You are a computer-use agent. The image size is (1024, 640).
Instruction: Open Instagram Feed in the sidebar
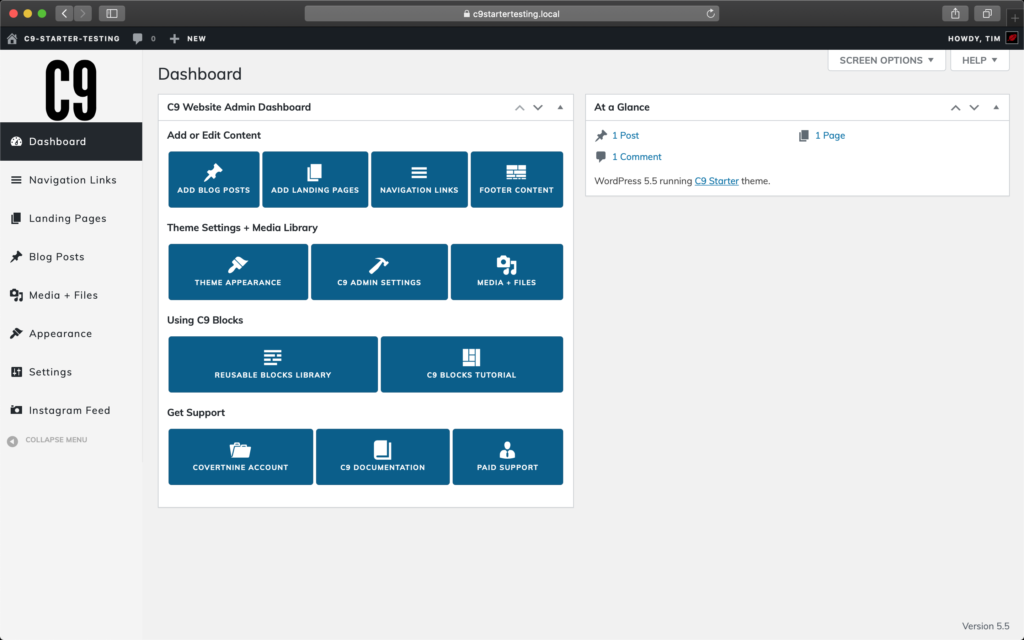pyautogui.click(x=71, y=410)
